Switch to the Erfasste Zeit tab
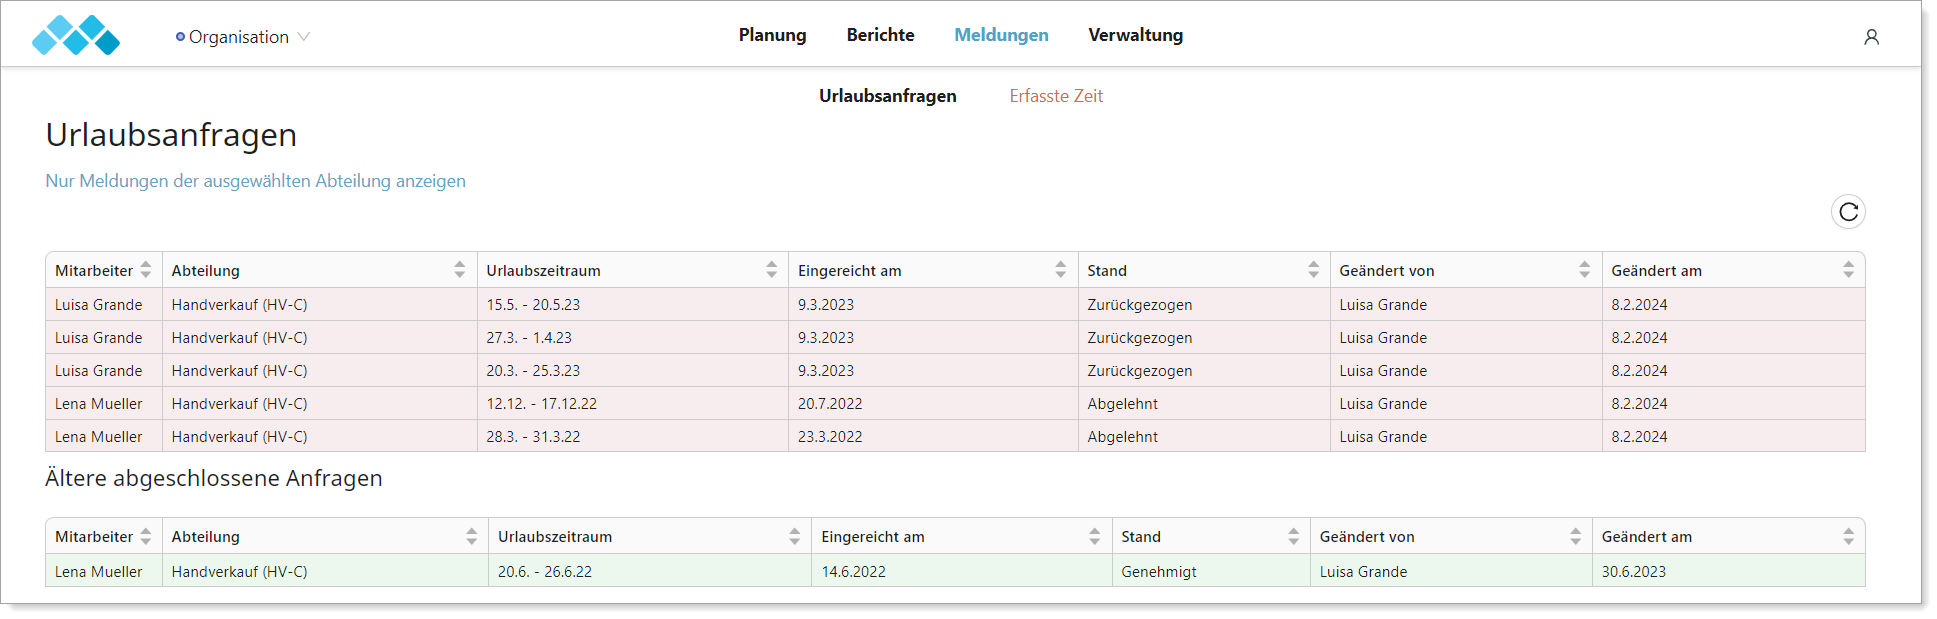Image resolution: width=1937 pixels, height=619 pixels. [x=1056, y=96]
